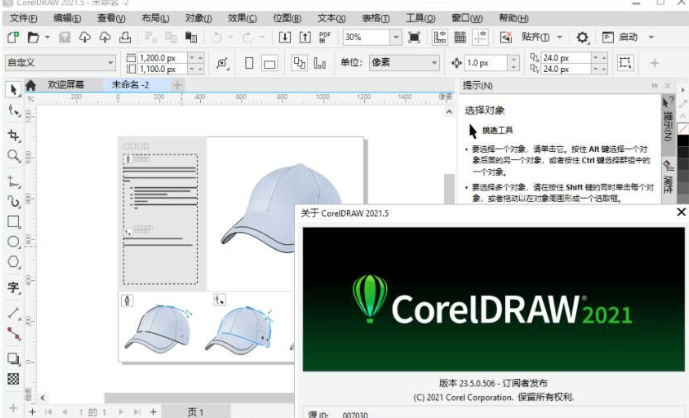
Task: Toggle the Show guidelines button
Action: (480, 37)
